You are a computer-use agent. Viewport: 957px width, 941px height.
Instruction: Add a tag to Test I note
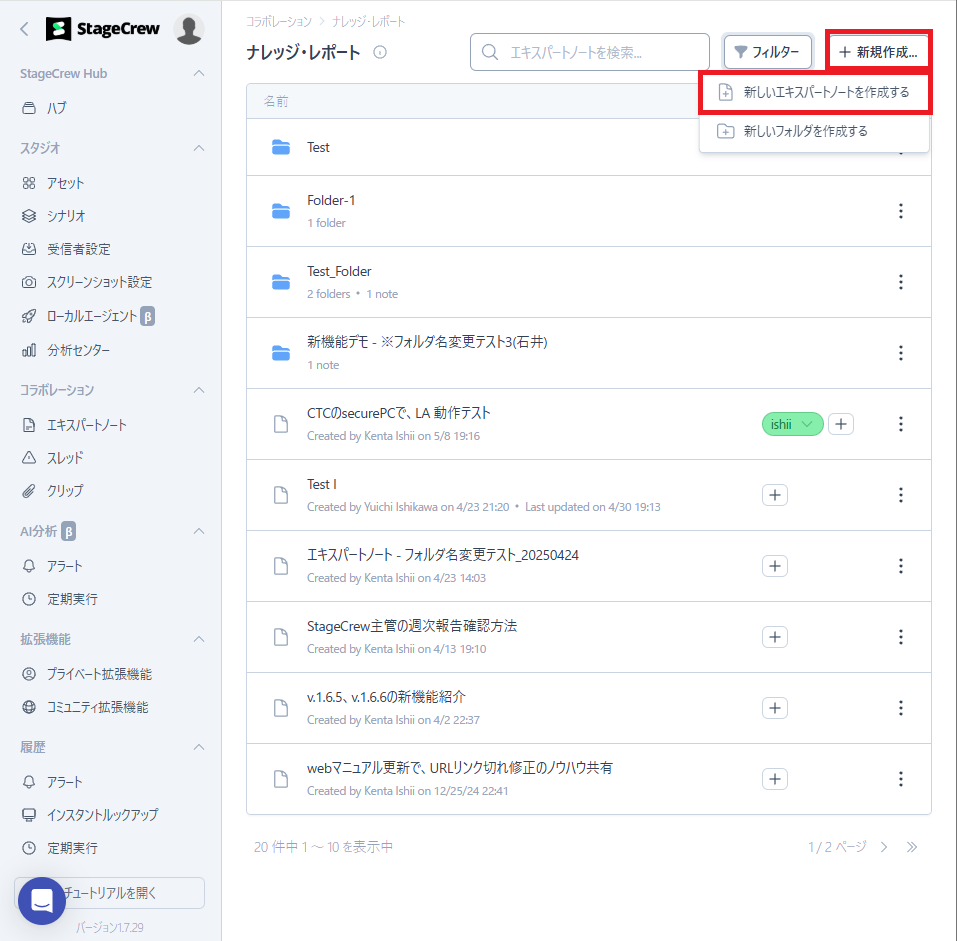[x=775, y=495]
